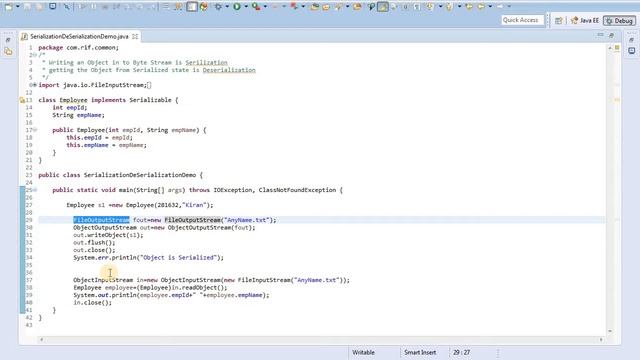640x360 pixels.
Task: Click the Next Annotation icon
Action: [x=430, y=7]
